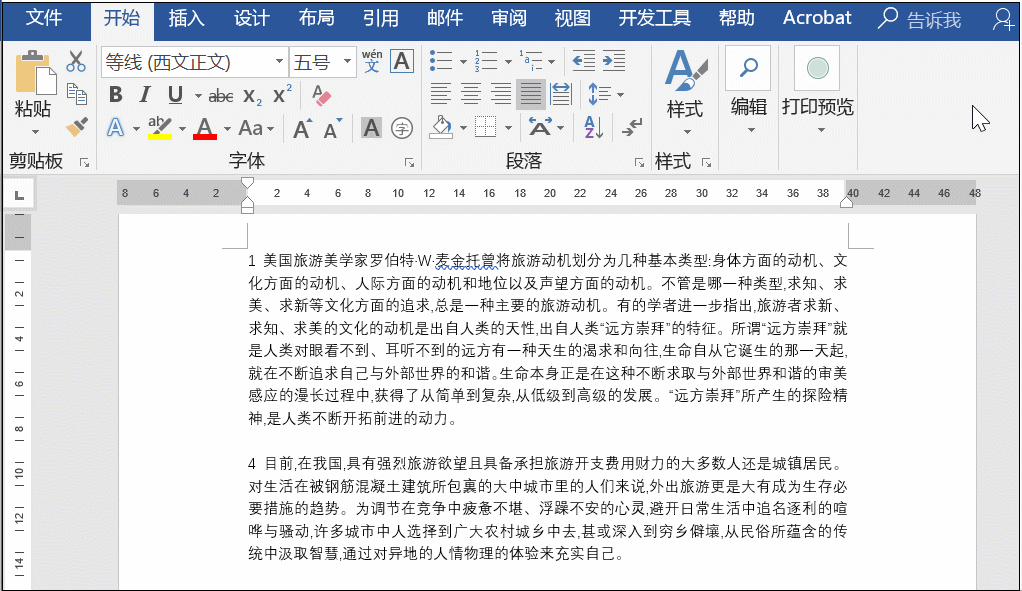Select the italic formatting icon
Image resolution: width=1022 pixels, height=591 pixels.
pos(146,94)
